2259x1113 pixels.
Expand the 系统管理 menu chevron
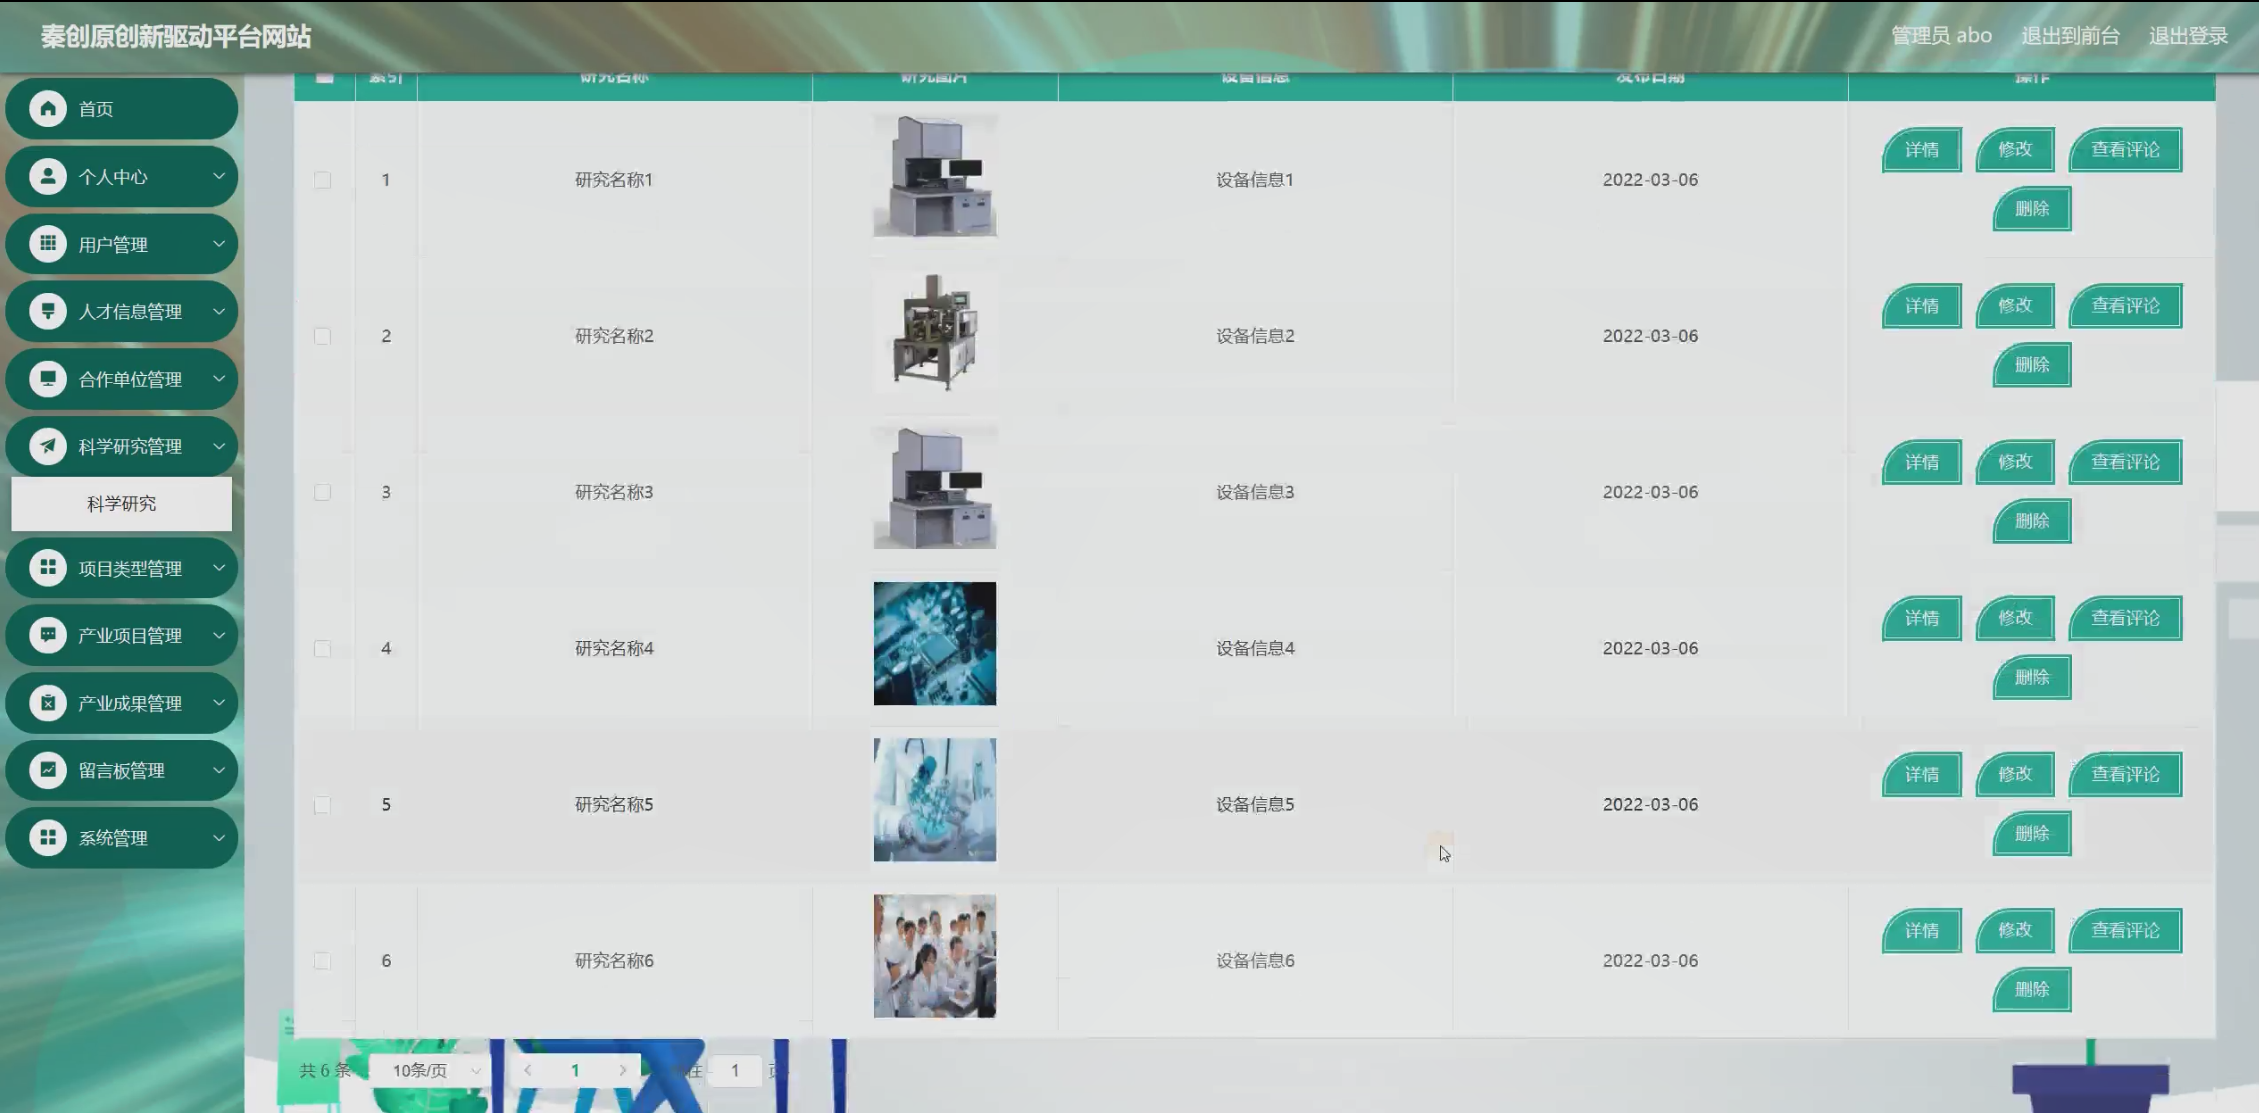[x=218, y=838]
